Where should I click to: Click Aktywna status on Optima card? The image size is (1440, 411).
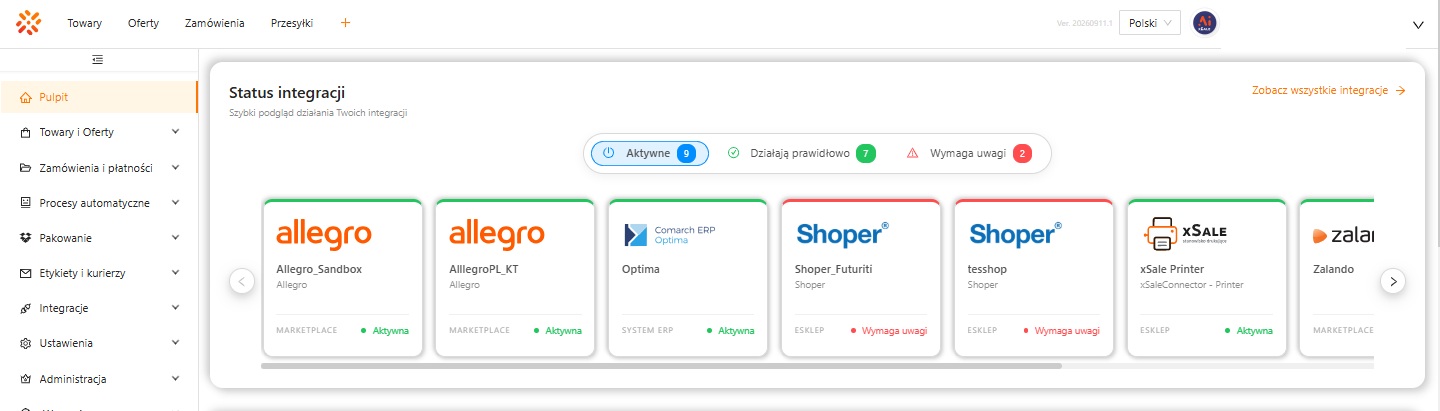[731, 330]
